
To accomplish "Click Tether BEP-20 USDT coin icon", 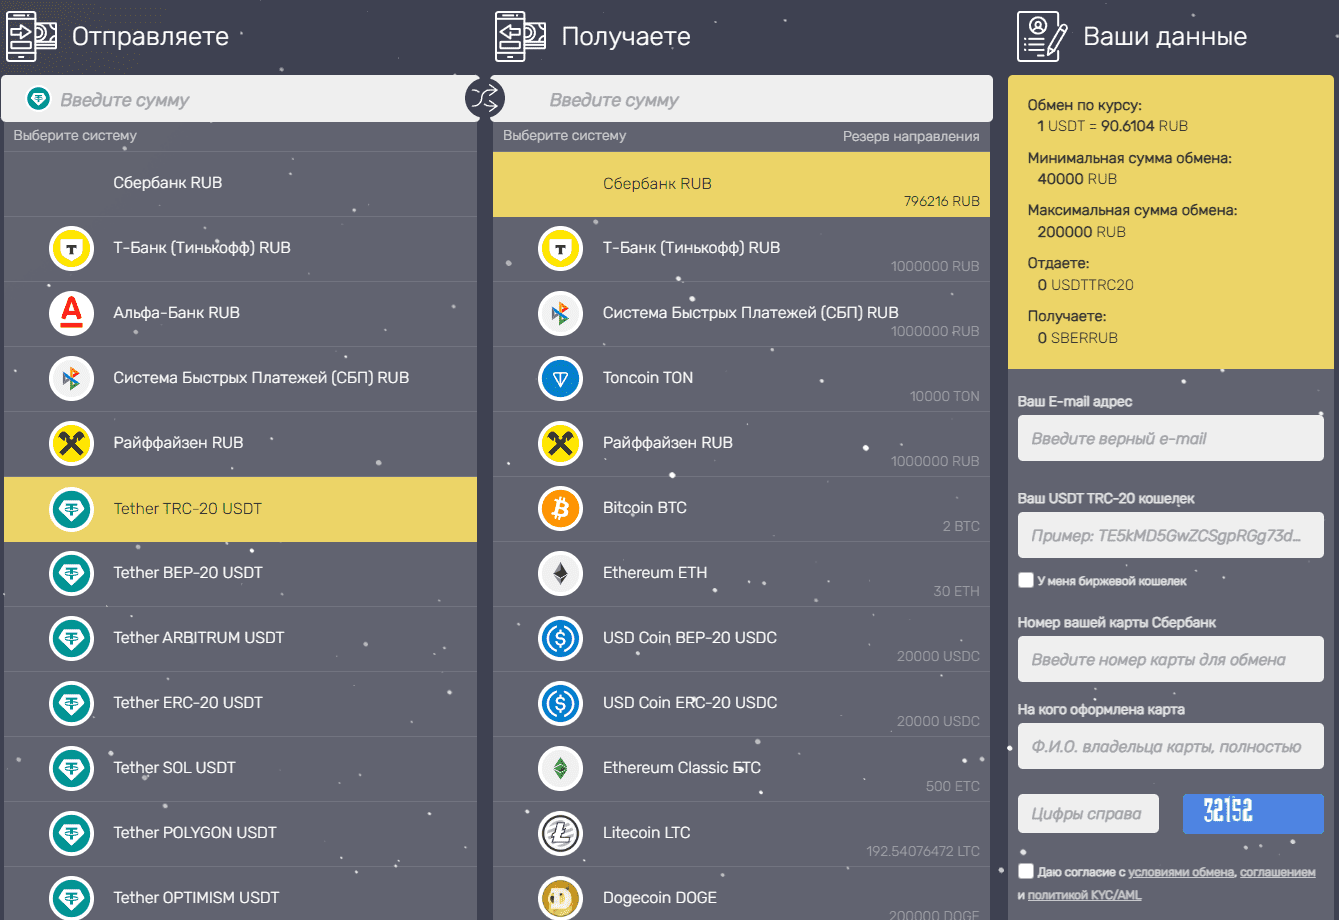I will [71, 573].
